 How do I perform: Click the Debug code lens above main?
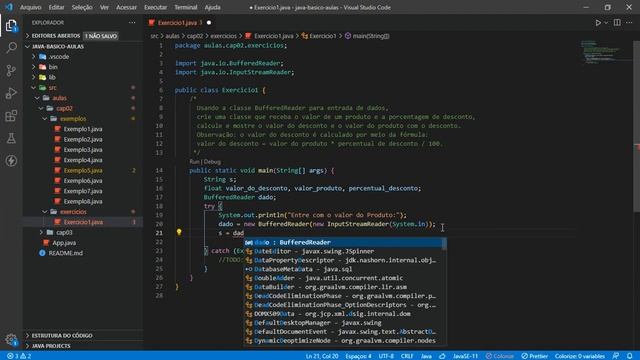(x=212, y=162)
